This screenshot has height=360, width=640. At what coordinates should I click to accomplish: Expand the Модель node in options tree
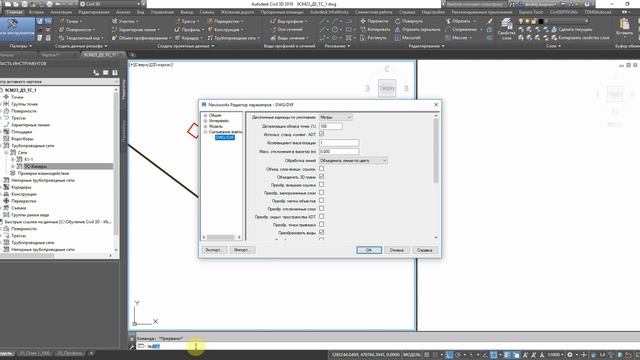tap(205, 126)
